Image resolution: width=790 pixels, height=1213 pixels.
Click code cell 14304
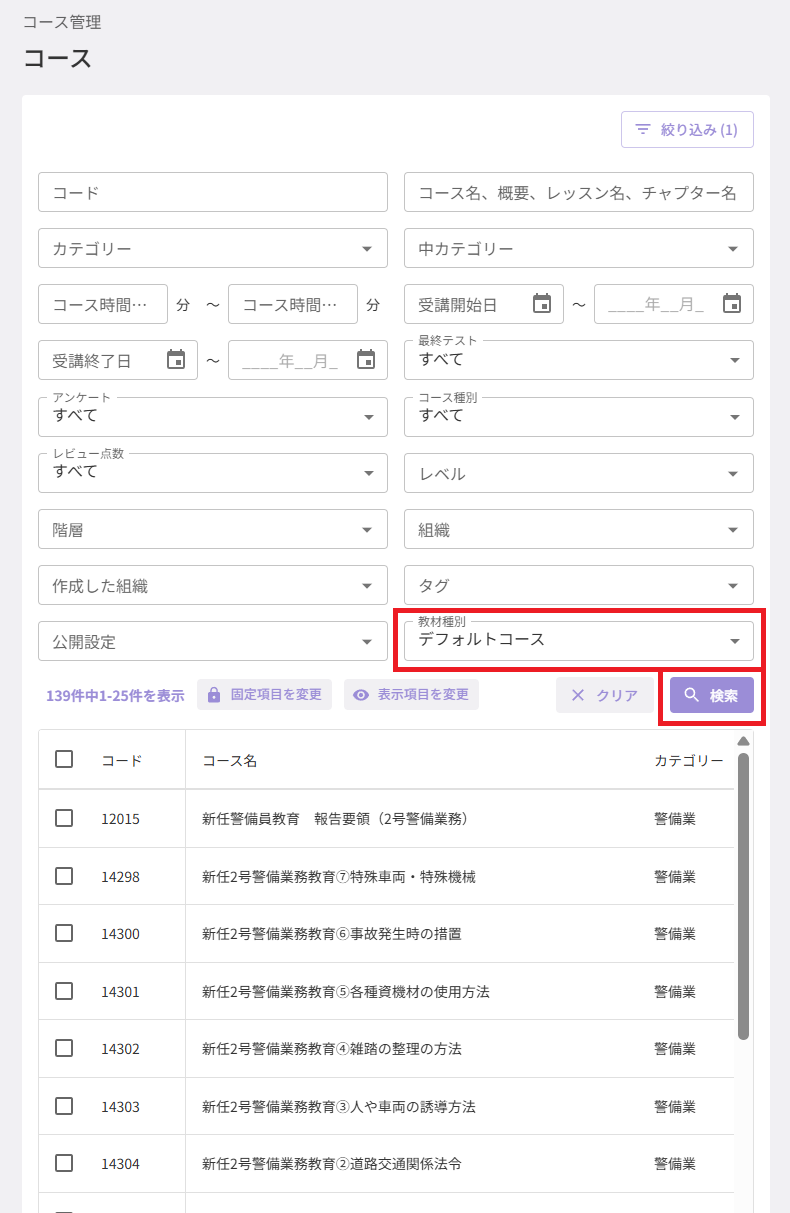coord(120,1163)
